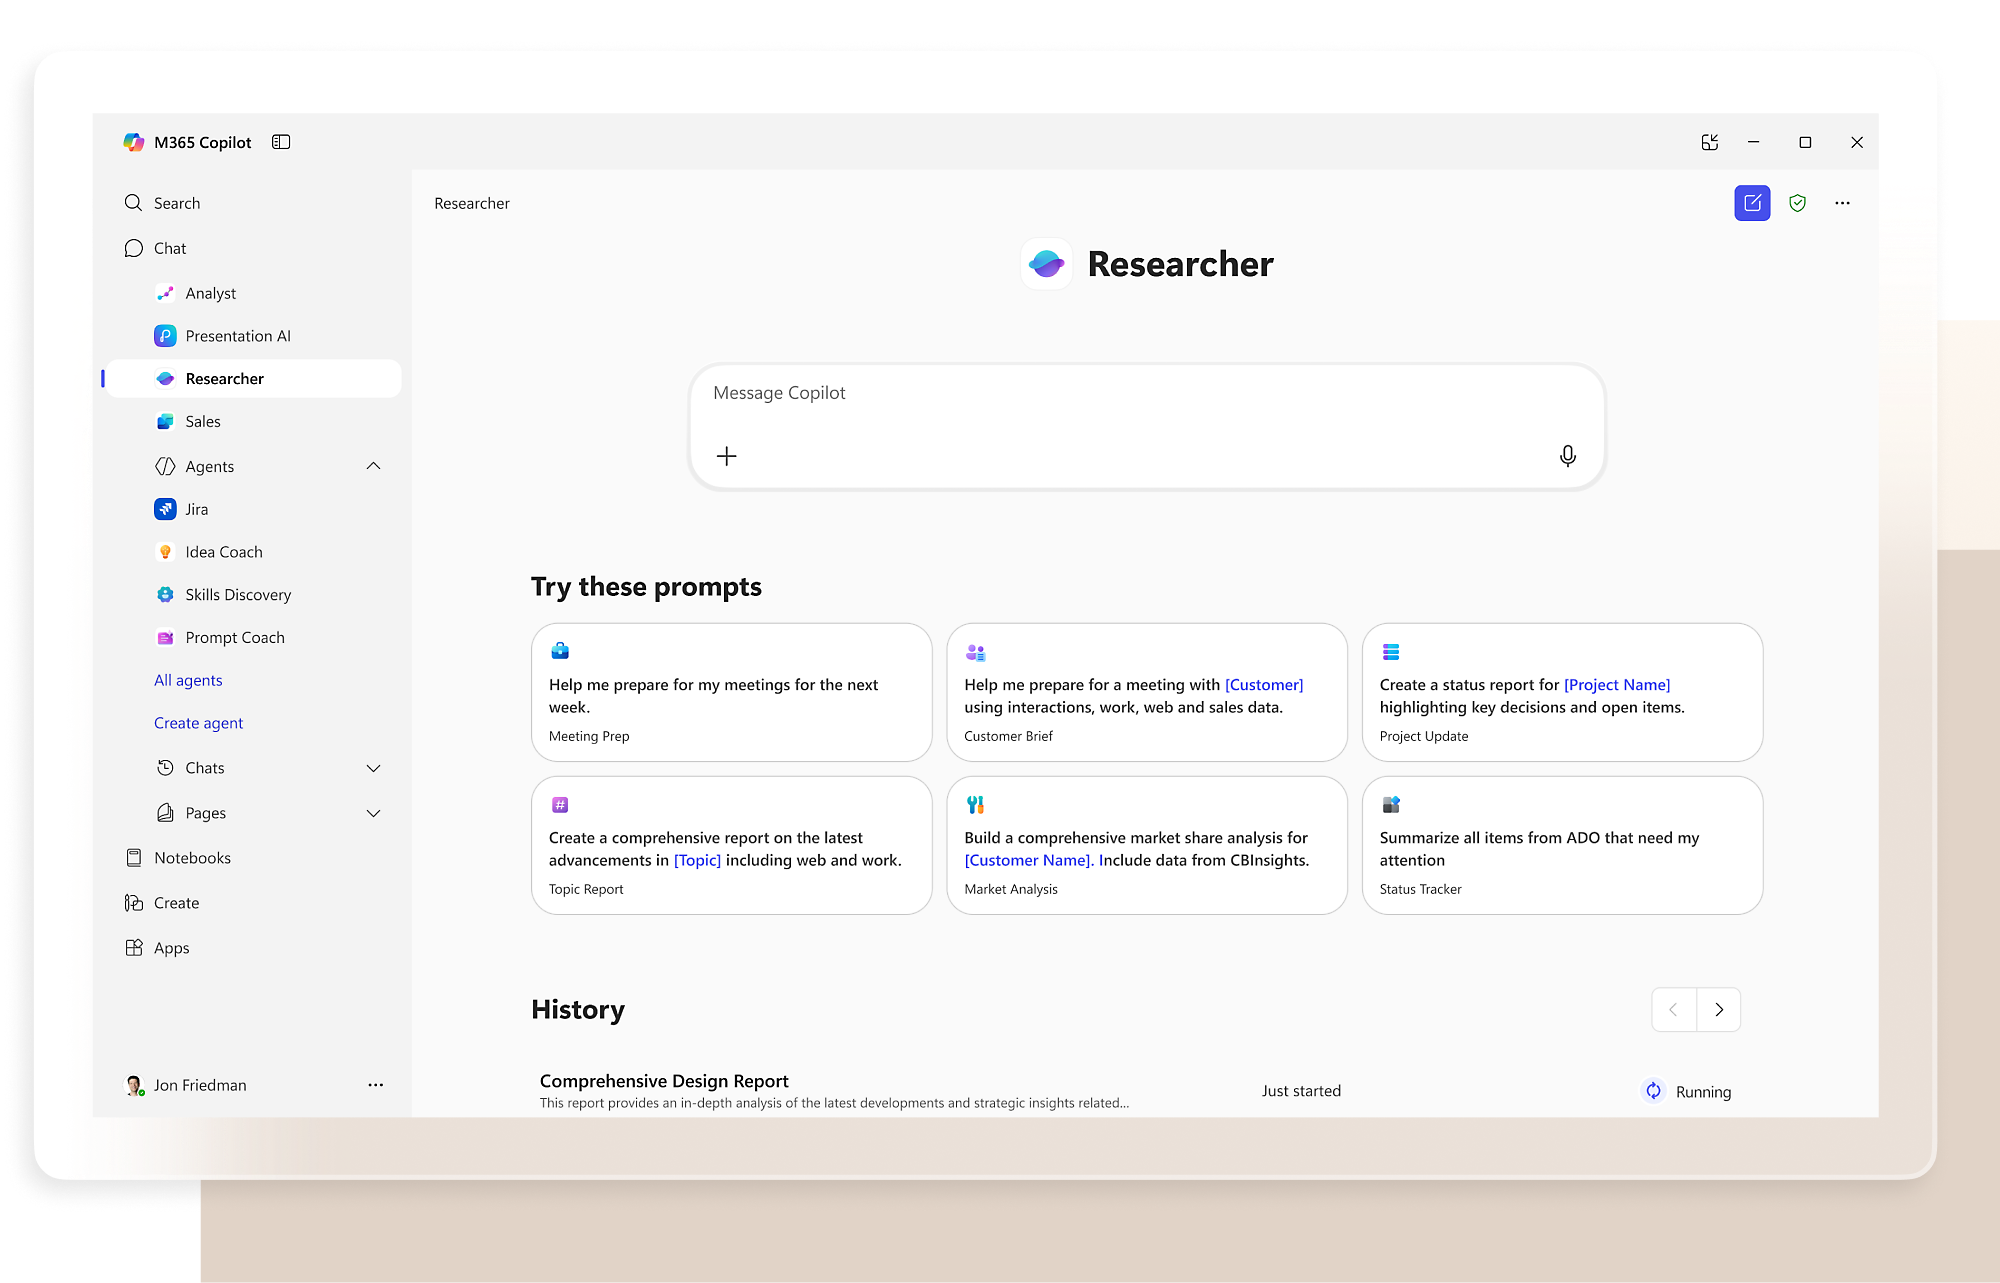Open Skills Discovery agent
Screen dimensions: 2000x1283
click(237, 594)
